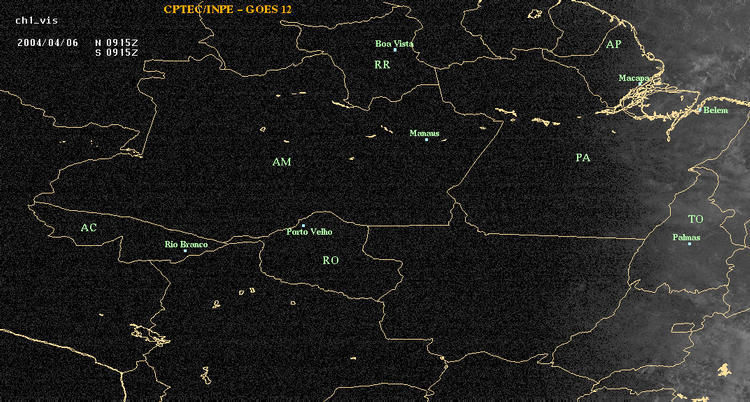
Task: Click the Belem city marker dot
Action: coord(700,110)
